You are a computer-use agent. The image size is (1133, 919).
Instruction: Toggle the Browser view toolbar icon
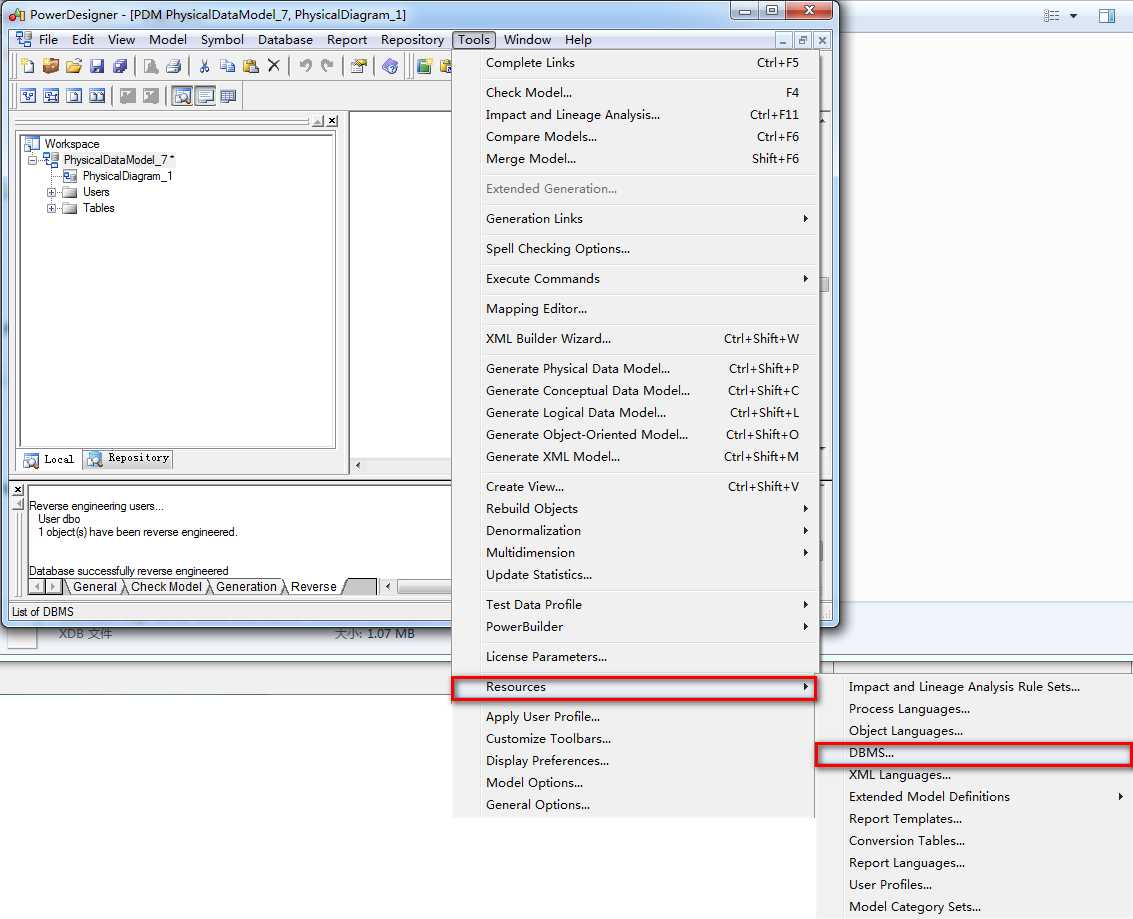(182, 95)
